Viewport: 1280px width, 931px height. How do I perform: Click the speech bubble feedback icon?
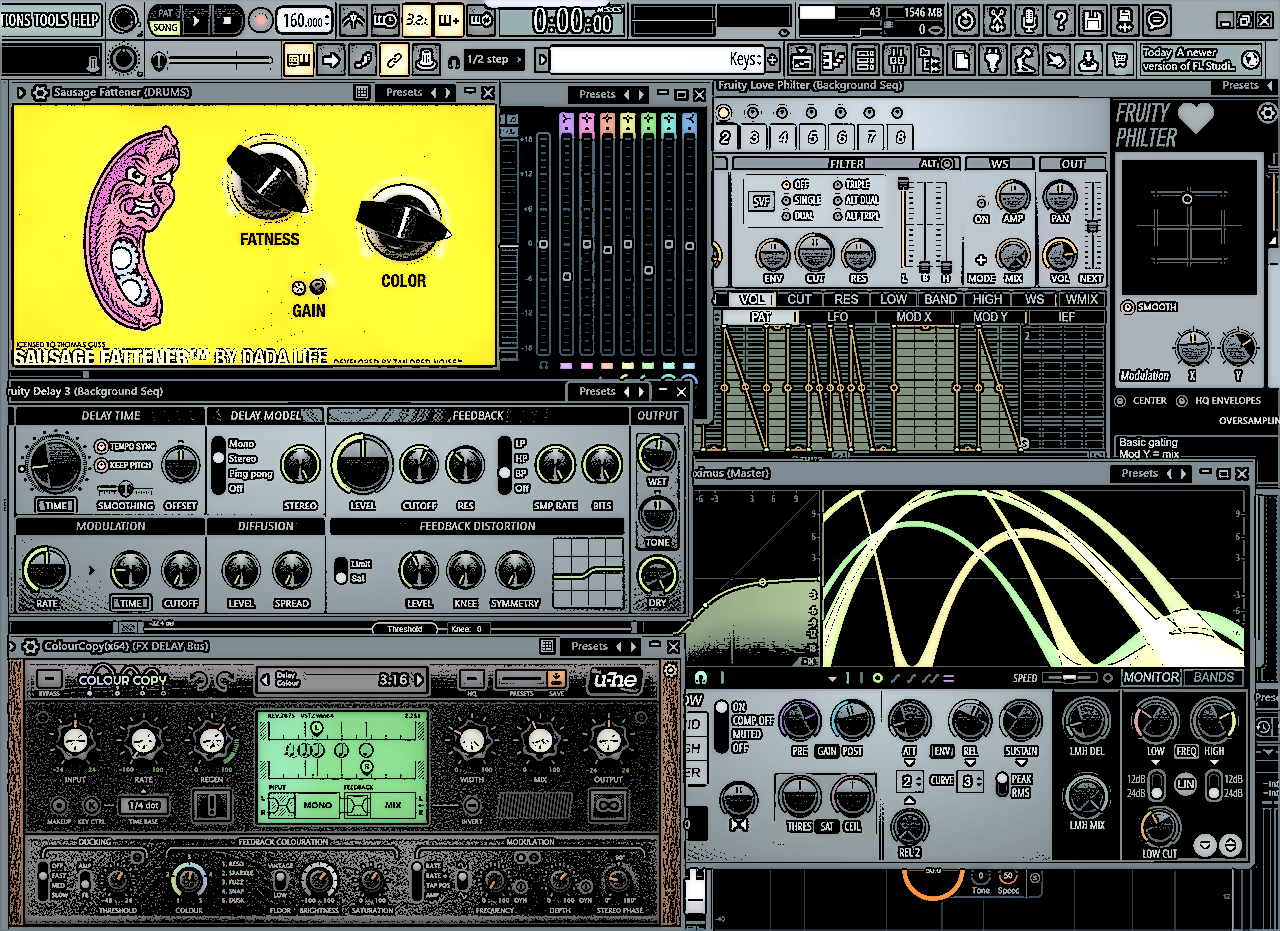click(x=1157, y=19)
